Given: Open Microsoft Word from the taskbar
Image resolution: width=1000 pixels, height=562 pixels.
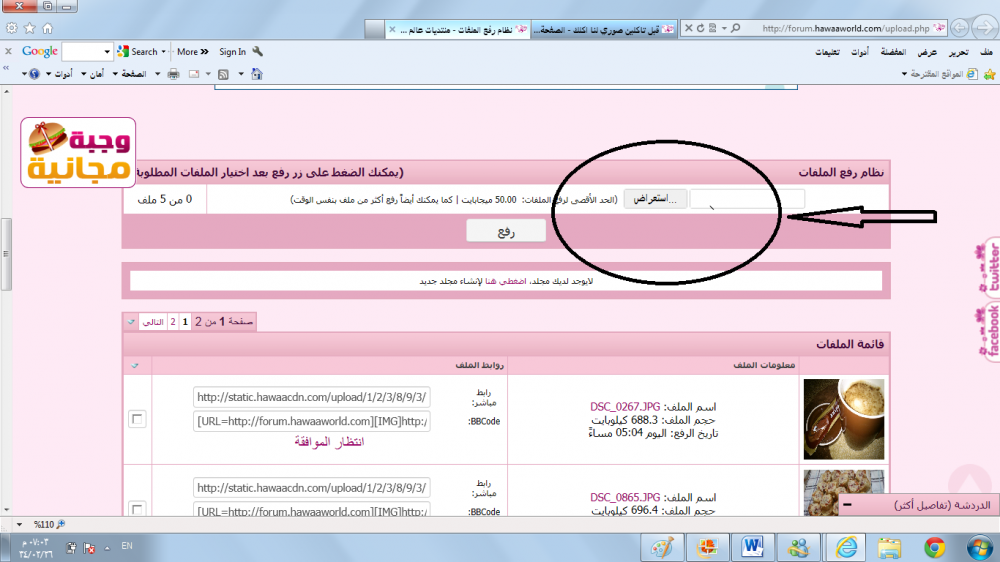Looking at the screenshot, I should [x=753, y=547].
